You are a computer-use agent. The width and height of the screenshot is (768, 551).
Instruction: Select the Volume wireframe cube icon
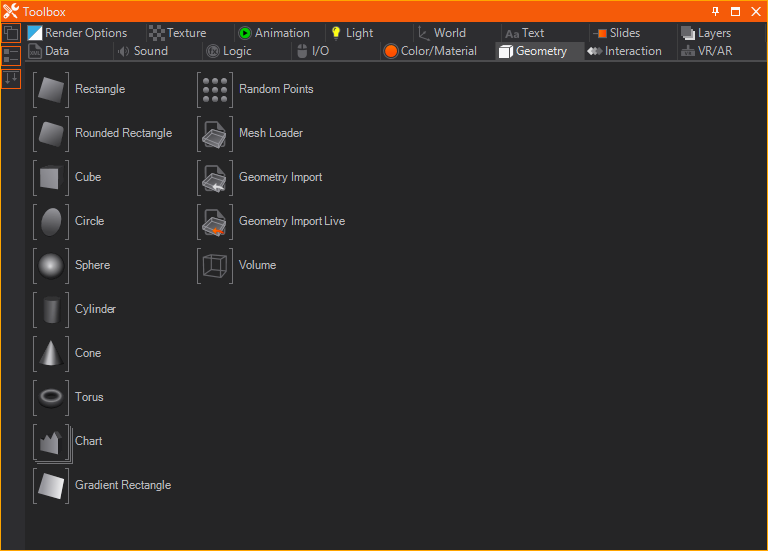tap(215, 265)
